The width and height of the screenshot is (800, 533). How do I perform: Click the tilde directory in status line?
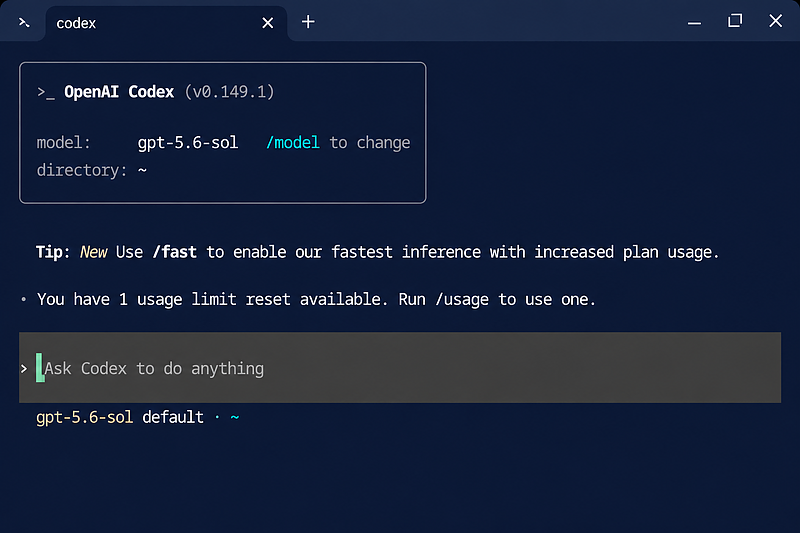click(x=235, y=418)
